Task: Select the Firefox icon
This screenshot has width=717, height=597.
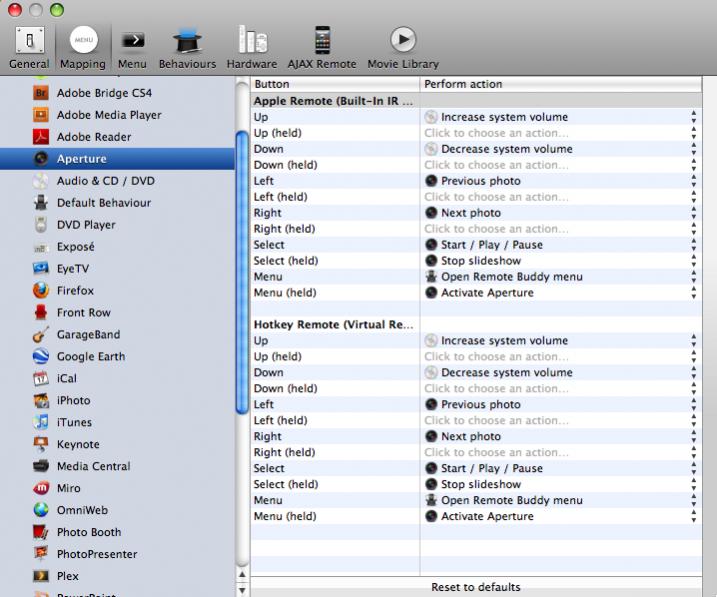Action: tap(41, 290)
